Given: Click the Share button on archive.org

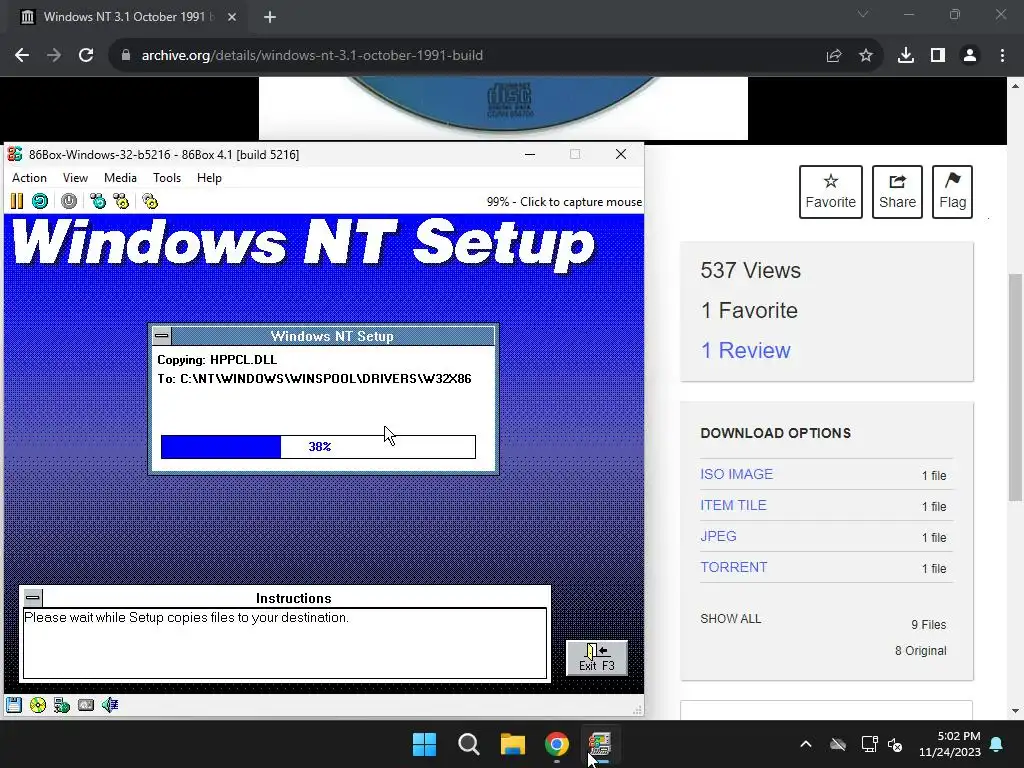Looking at the screenshot, I should click(897, 192).
